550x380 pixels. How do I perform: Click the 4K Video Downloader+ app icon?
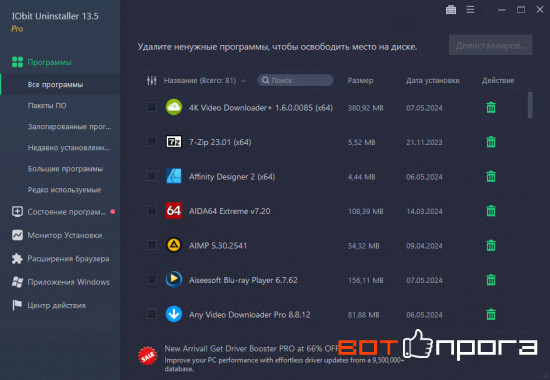174,107
